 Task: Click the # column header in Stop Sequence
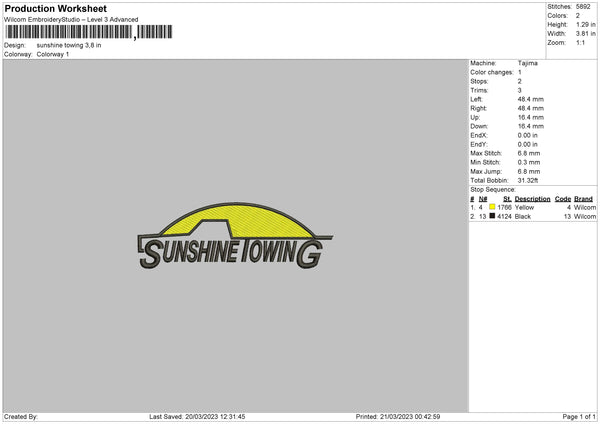pyautogui.click(x=472, y=199)
